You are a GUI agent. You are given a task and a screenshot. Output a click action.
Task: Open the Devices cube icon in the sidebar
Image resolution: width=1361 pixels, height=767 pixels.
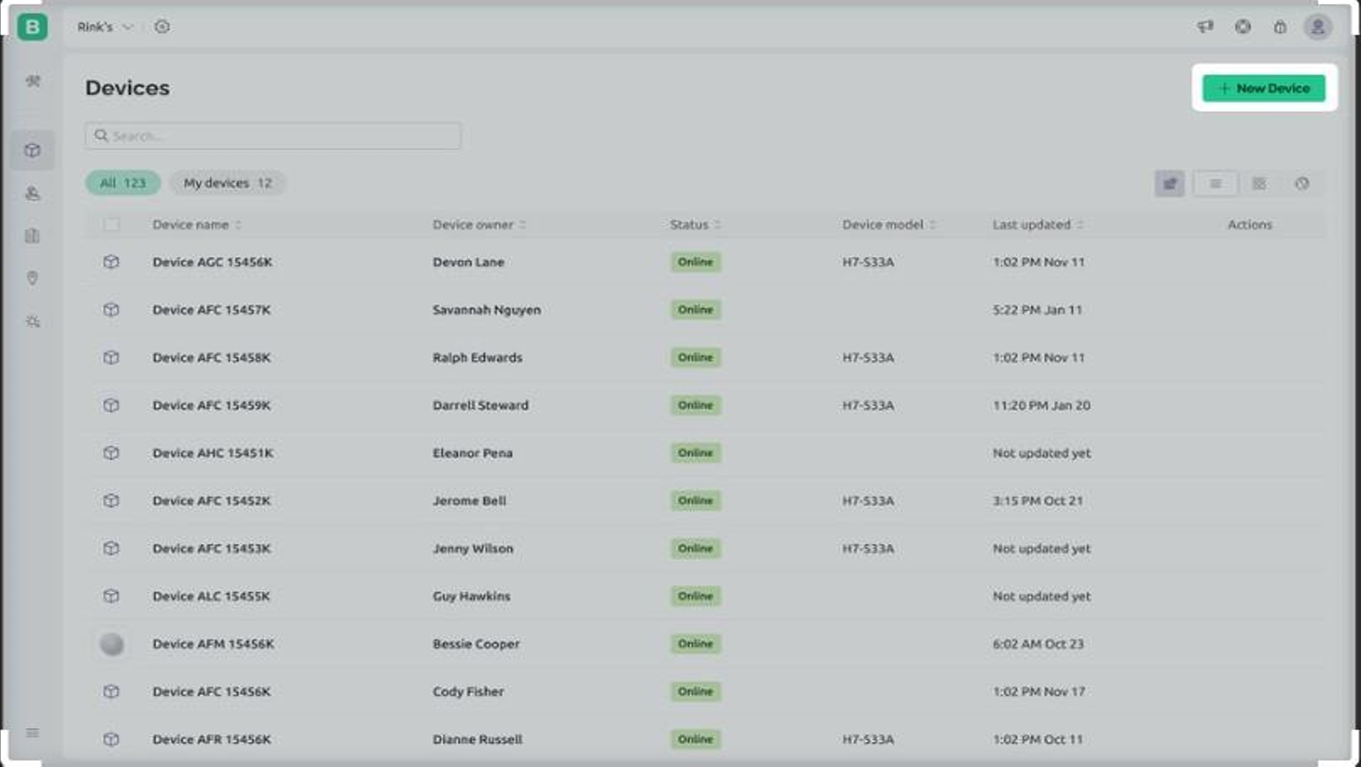click(32, 150)
